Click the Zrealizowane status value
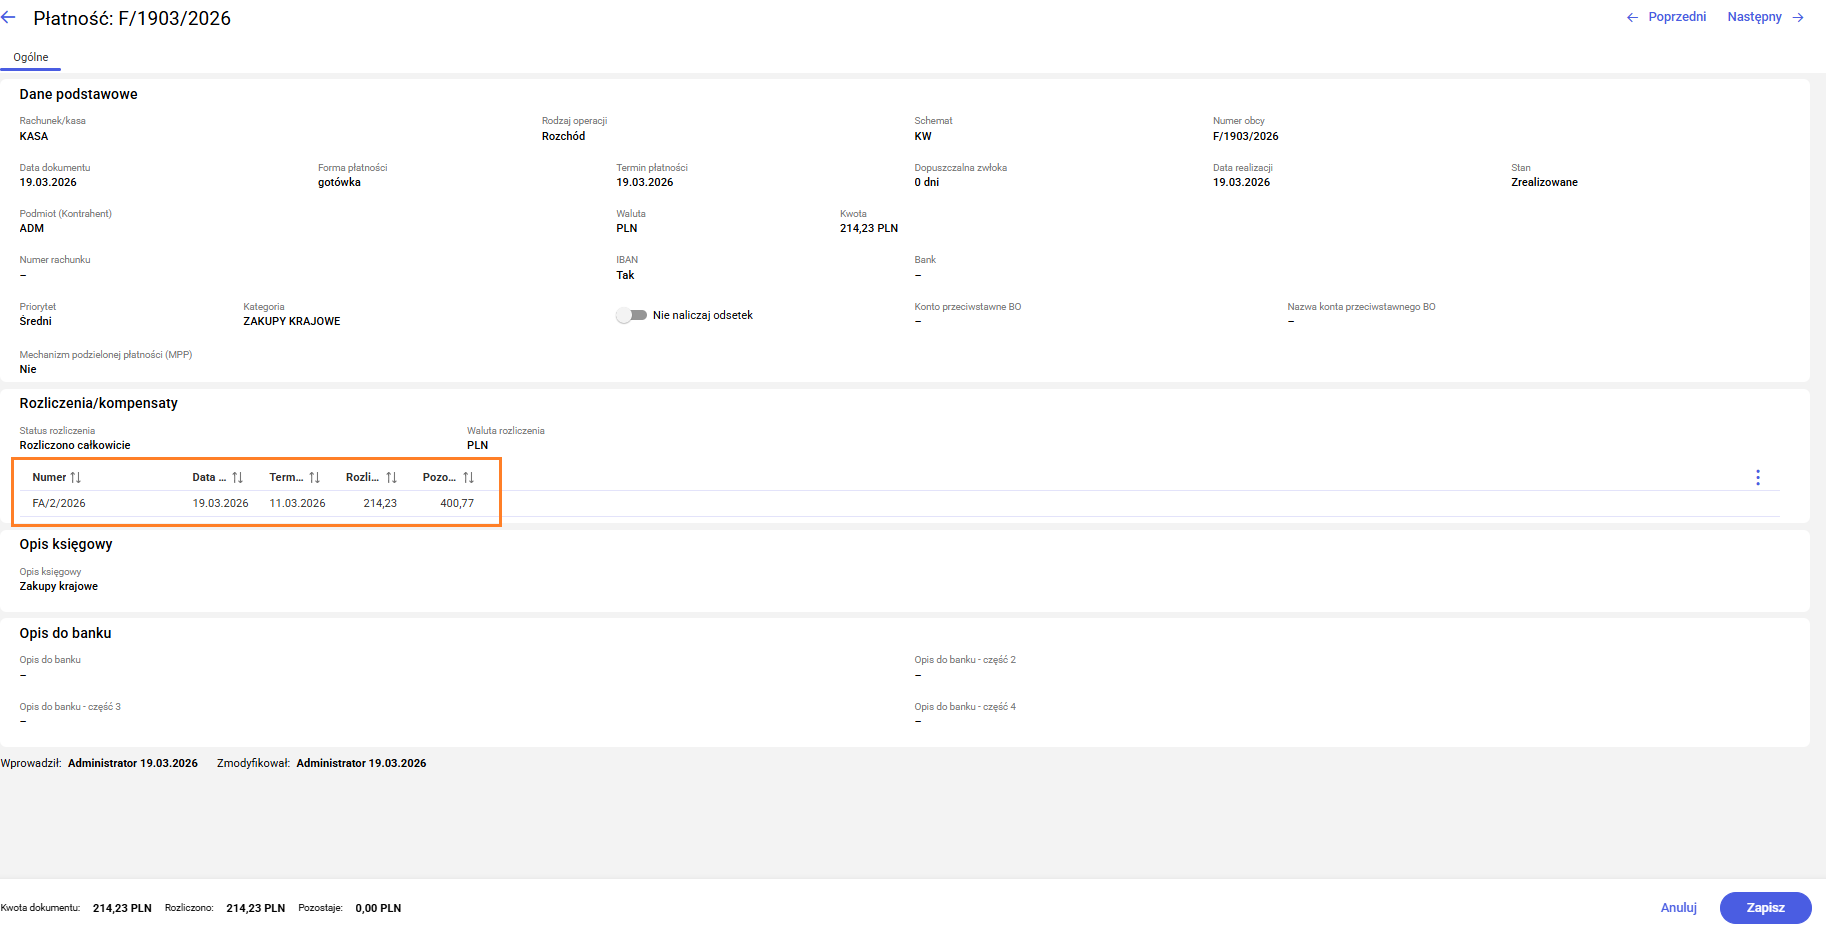 [x=1544, y=183]
